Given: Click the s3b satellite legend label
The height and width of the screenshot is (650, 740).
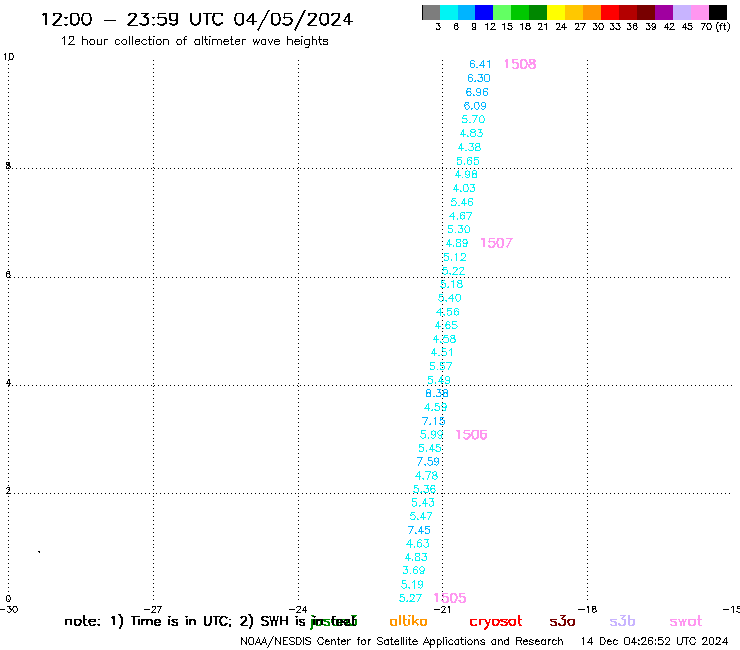Looking at the screenshot, I should [x=622, y=621].
